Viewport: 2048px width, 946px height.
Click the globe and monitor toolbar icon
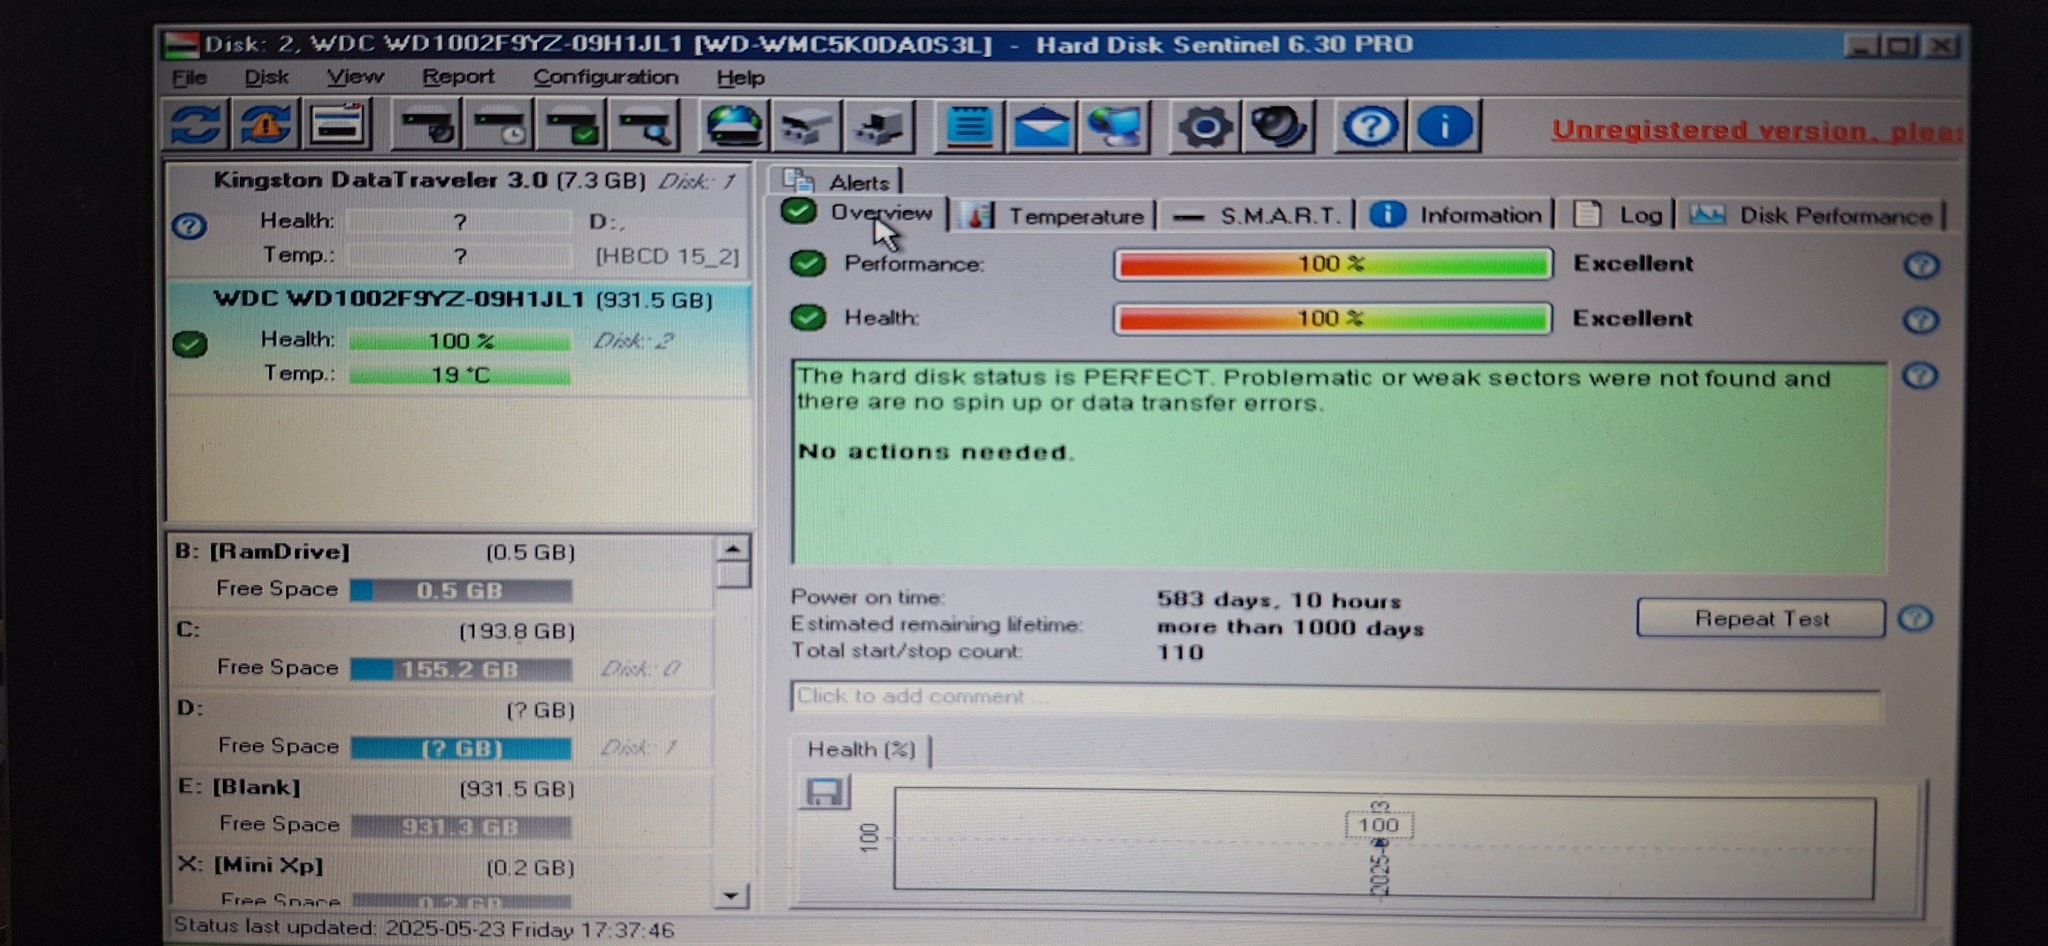[x=1114, y=127]
